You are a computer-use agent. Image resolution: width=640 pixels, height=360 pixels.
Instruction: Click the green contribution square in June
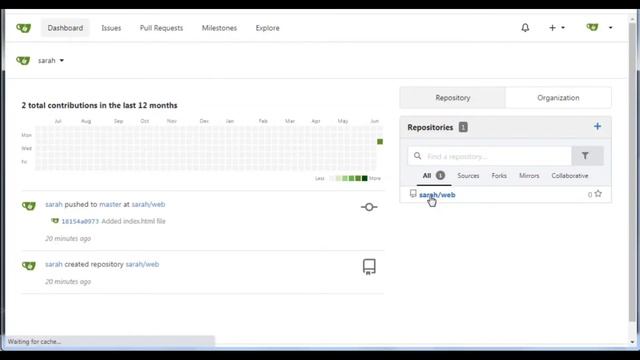(380, 142)
